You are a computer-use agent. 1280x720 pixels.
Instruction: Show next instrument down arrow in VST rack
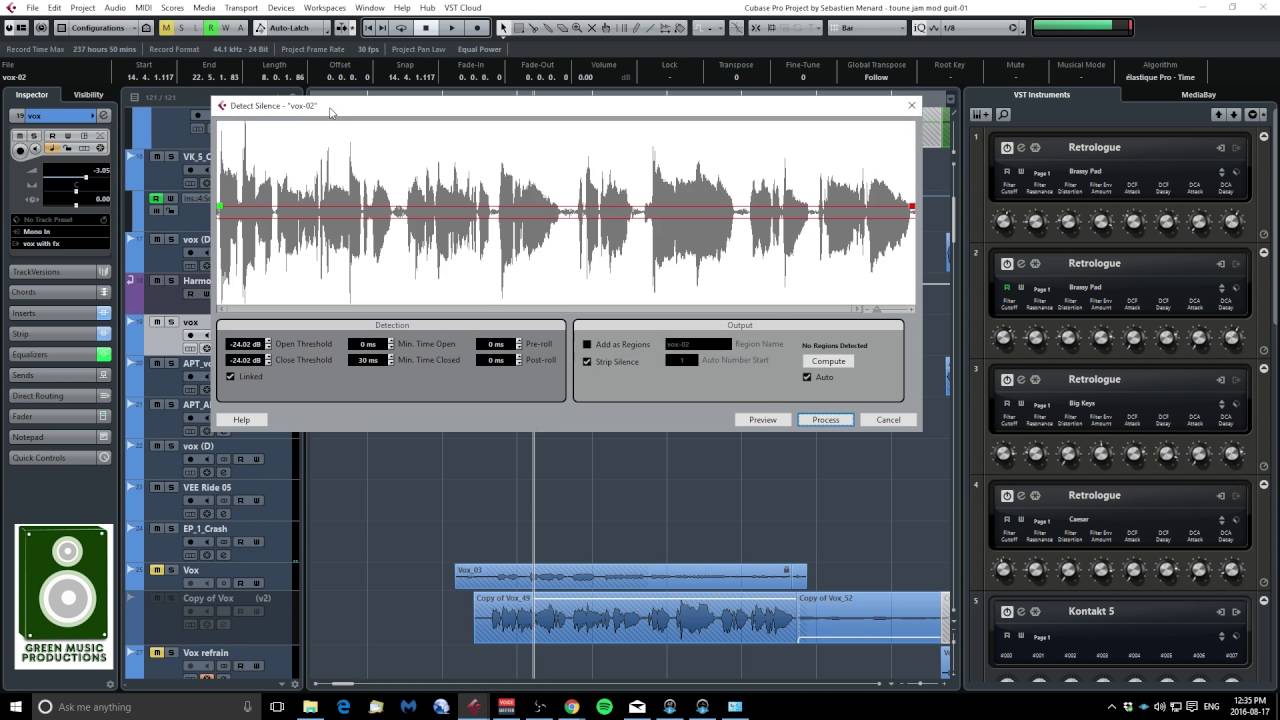pyautogui.click(x=1233, y=115)
